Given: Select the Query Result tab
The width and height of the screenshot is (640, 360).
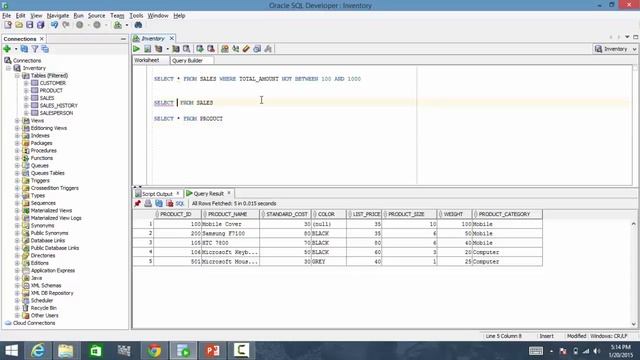Looking at the screenshot, I should pyautogui.click(x=209, y=193).
